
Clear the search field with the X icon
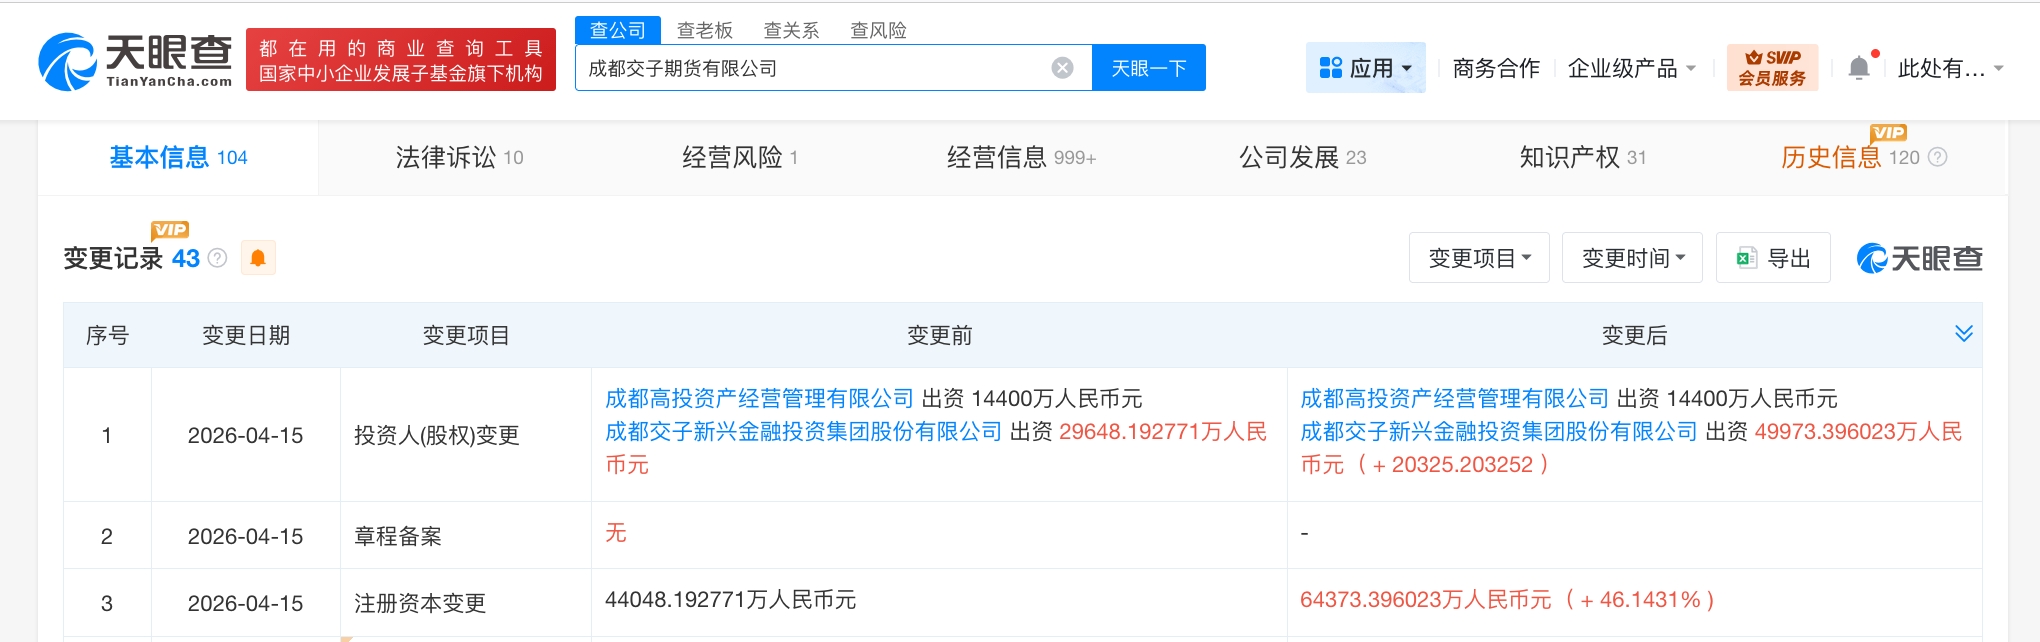[x=1063, y=68]
